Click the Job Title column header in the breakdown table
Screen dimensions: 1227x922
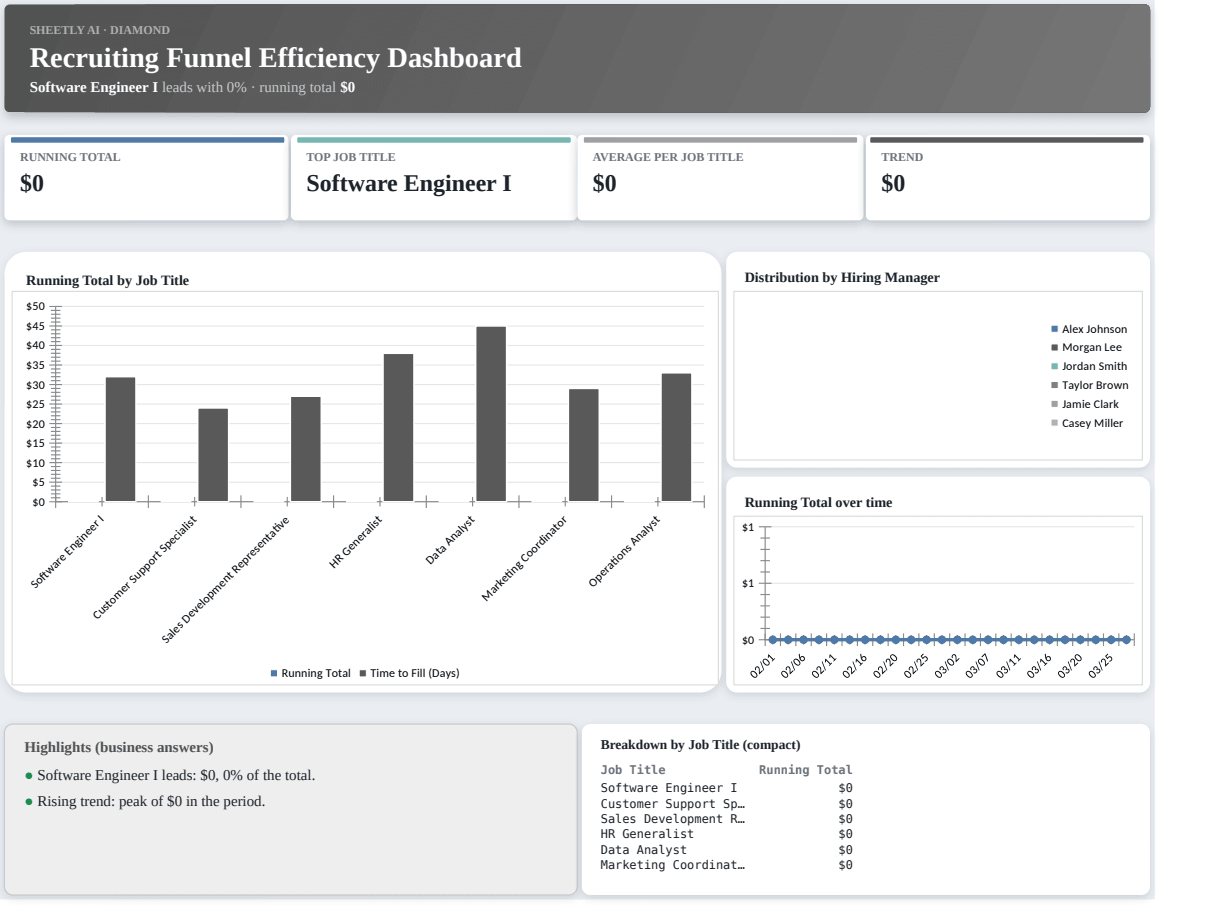click(x=632, y=770)
